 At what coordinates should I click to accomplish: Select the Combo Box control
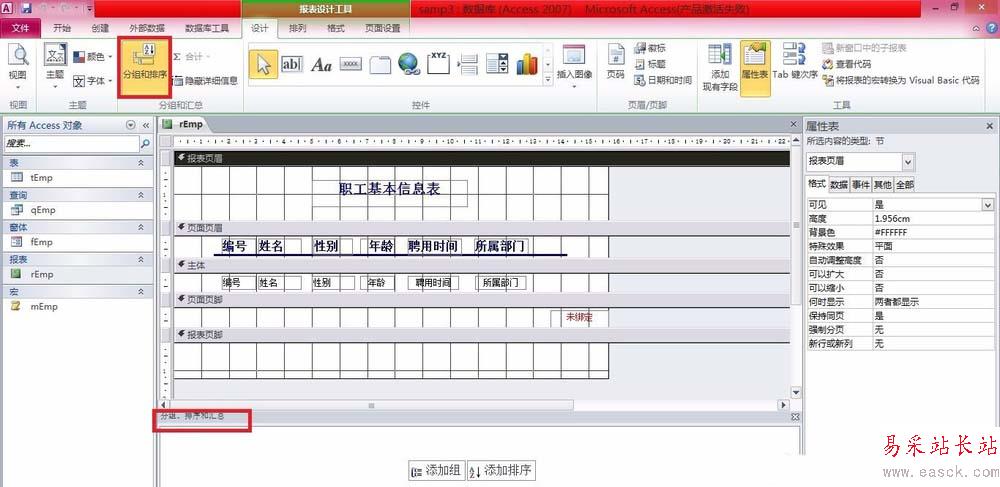click(x=497, y=64)
